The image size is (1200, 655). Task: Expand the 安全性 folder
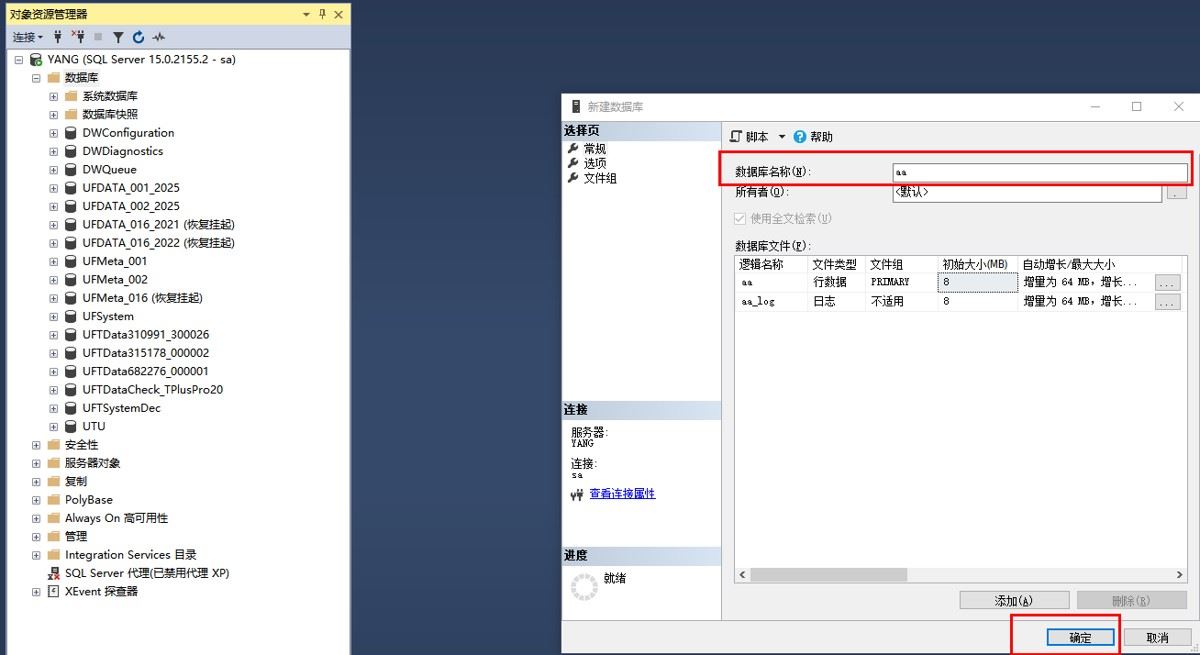[36, 444]
